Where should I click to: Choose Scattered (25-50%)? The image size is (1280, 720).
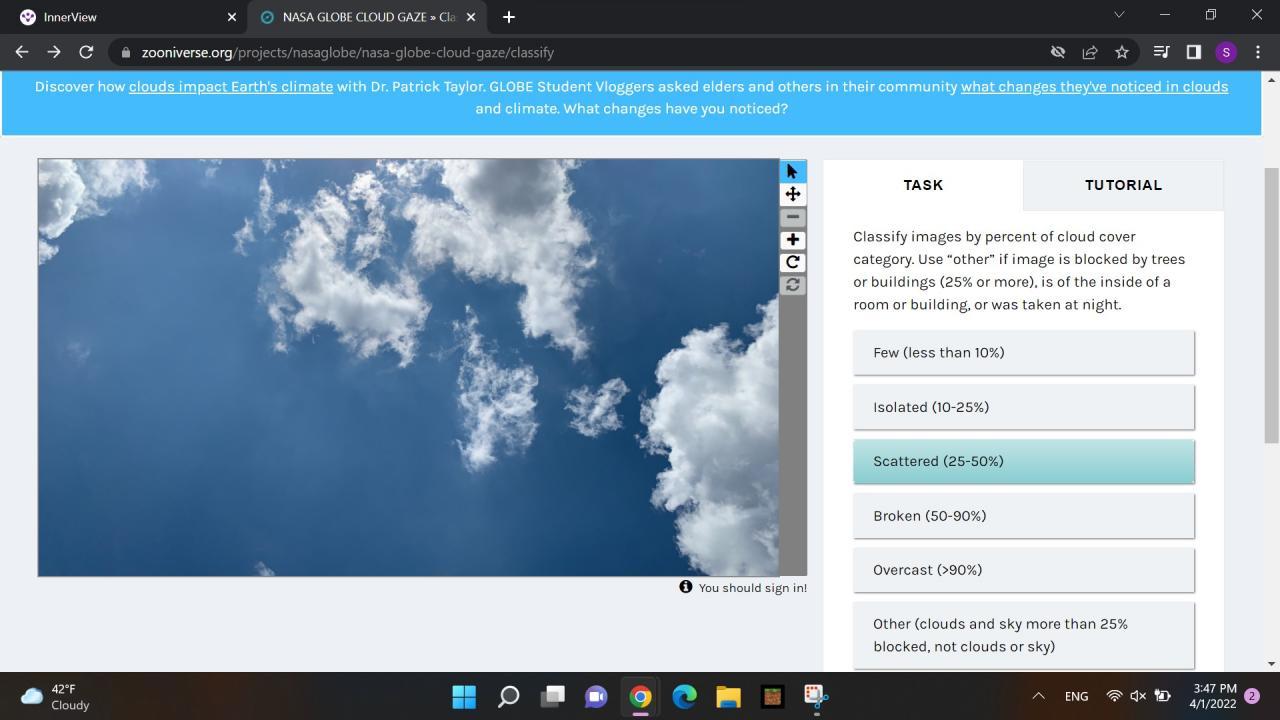1023,461
